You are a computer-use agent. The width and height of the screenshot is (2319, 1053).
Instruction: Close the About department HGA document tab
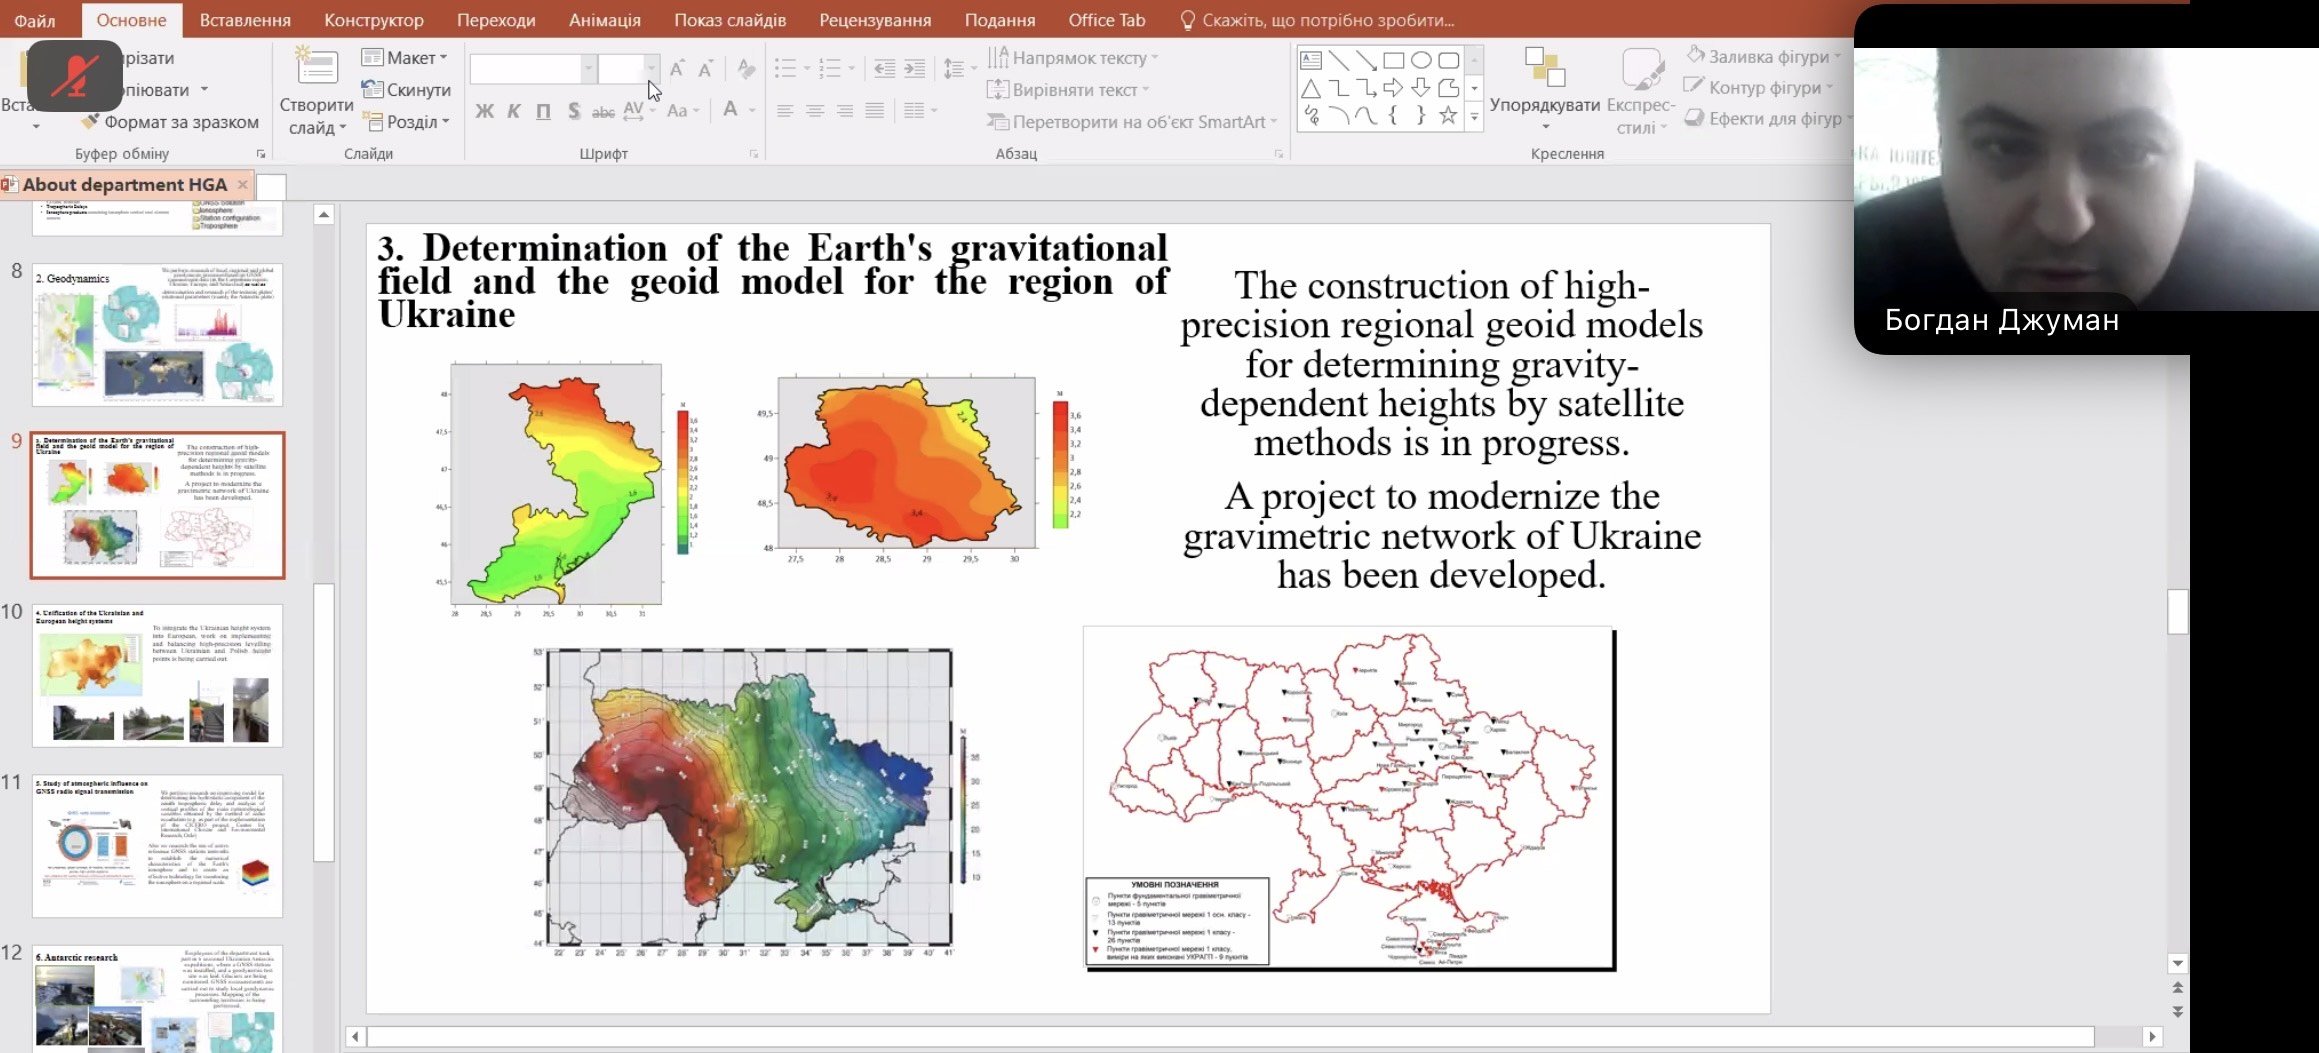click(x=242, y=185)
